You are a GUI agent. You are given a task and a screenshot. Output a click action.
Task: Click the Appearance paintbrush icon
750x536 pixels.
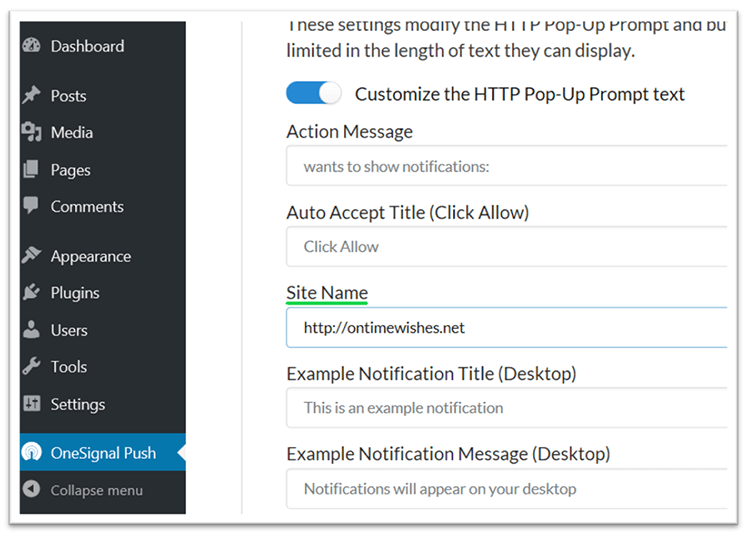(x=31, y=256)
